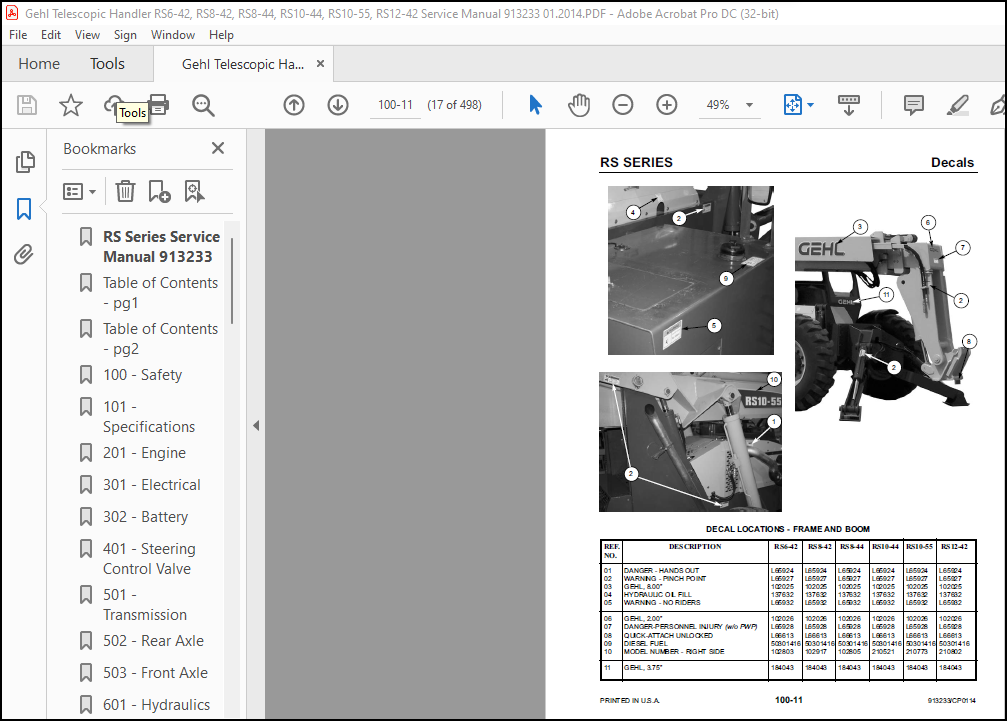Activate the Hand pan tool
Viewport: 1007px width, 721px height.
579,105
